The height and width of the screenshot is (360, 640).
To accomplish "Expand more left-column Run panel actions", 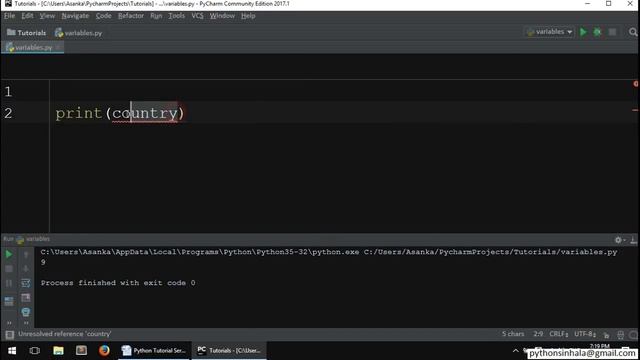I will tap(9, 322).
